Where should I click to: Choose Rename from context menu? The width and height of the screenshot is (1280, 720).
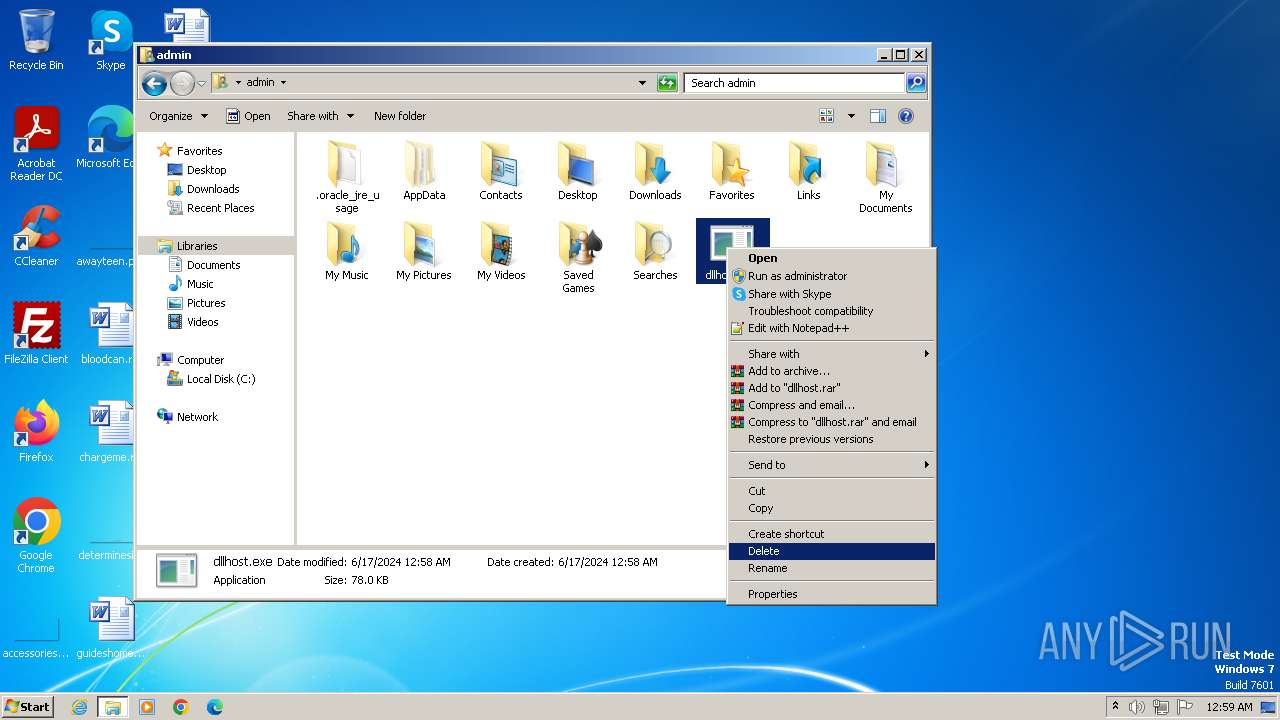831,568
